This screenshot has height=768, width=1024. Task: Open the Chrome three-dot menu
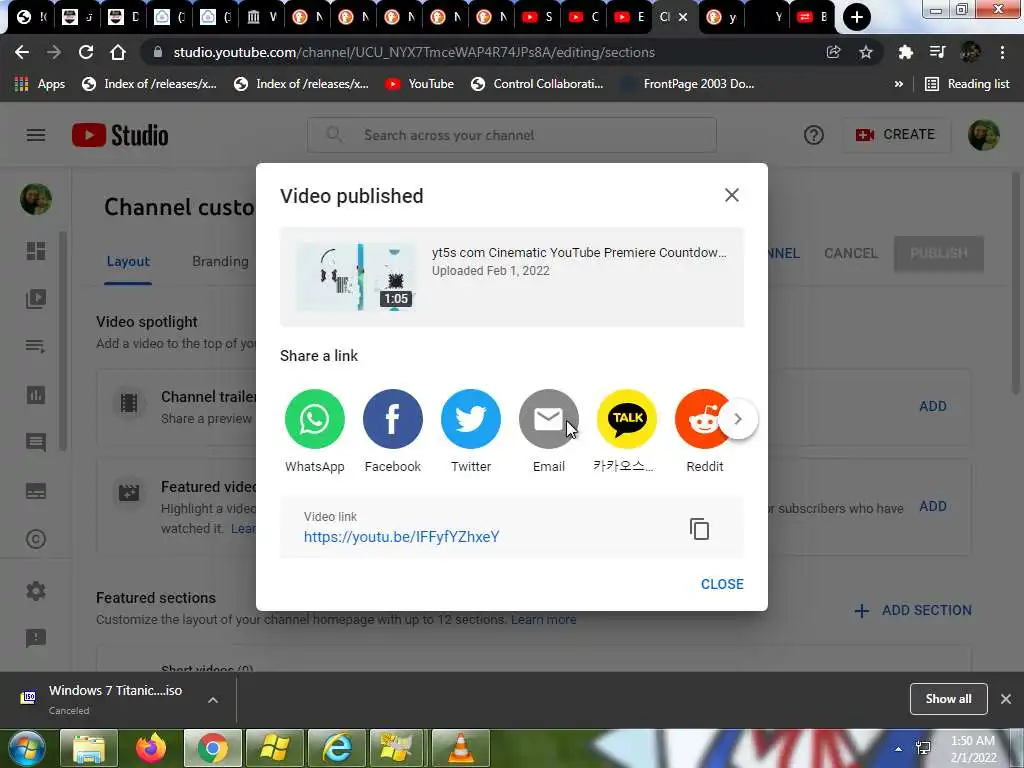coord(1002,52)
